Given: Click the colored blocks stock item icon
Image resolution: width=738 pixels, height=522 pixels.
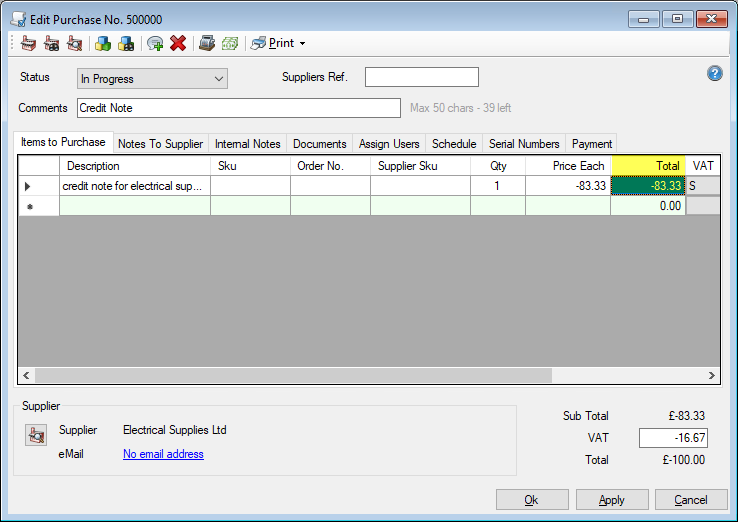Looking at the screenshot, I should [x=102, y=43].
